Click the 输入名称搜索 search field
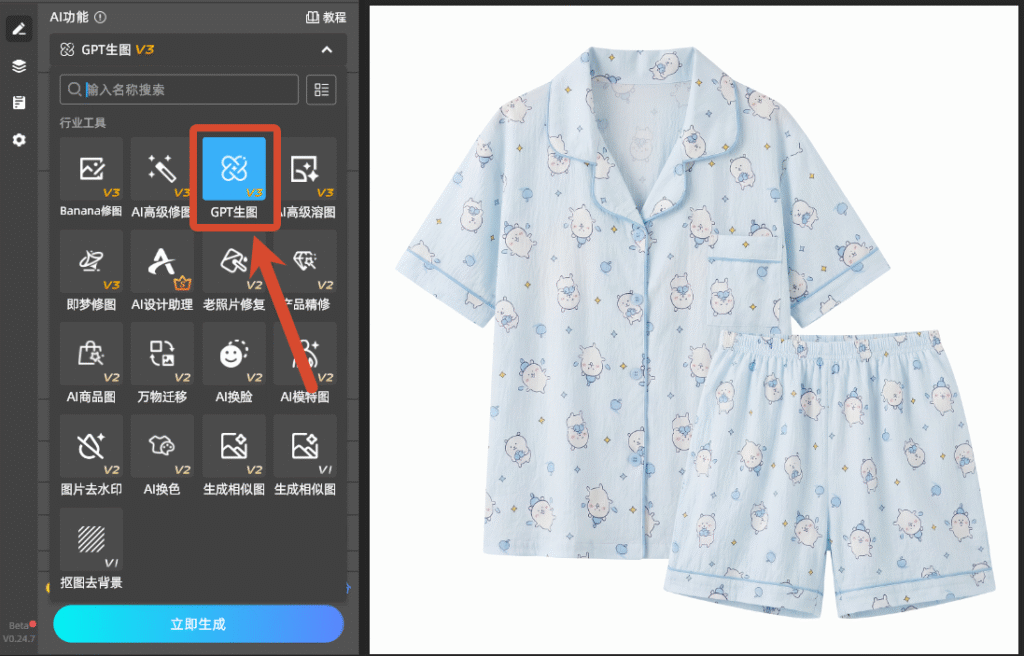Screen dimensions: 1024x656 (179, 90)
